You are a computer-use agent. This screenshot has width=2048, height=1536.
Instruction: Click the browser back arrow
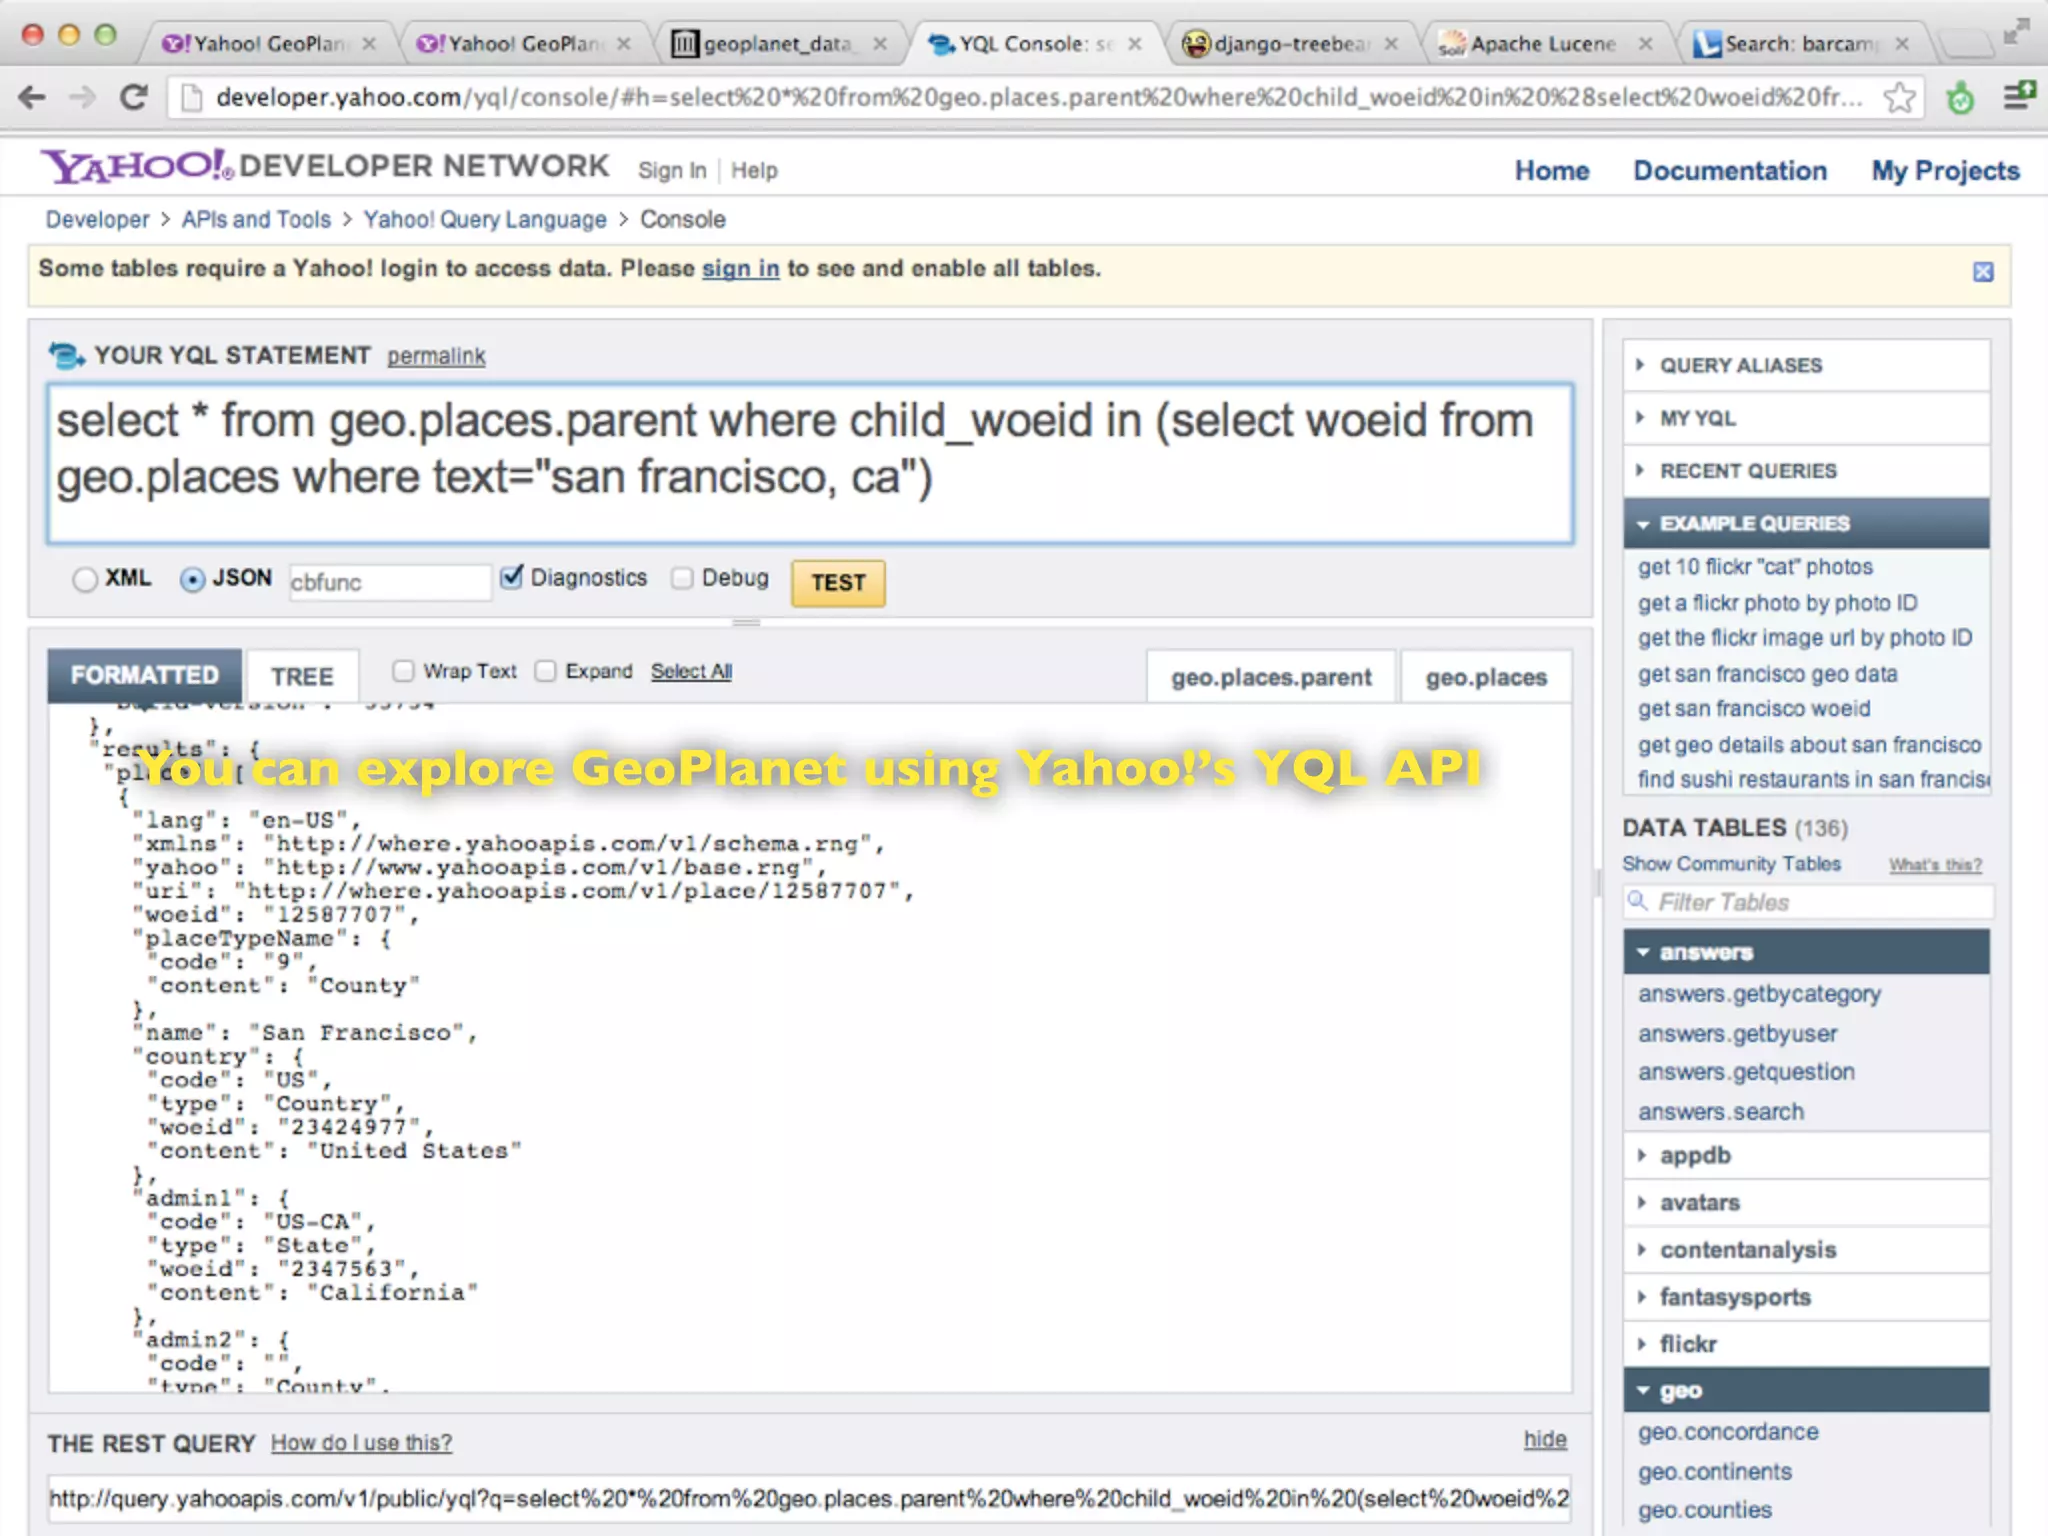(x=32, y=97)
